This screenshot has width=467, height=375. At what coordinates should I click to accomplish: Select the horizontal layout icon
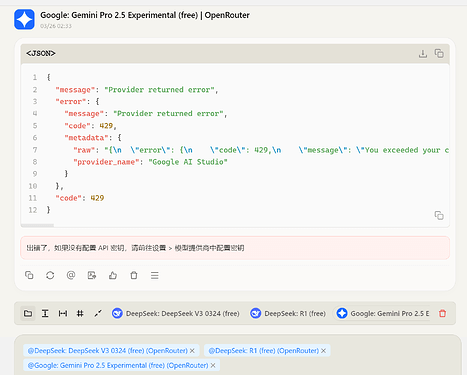[x=63, y=313]
